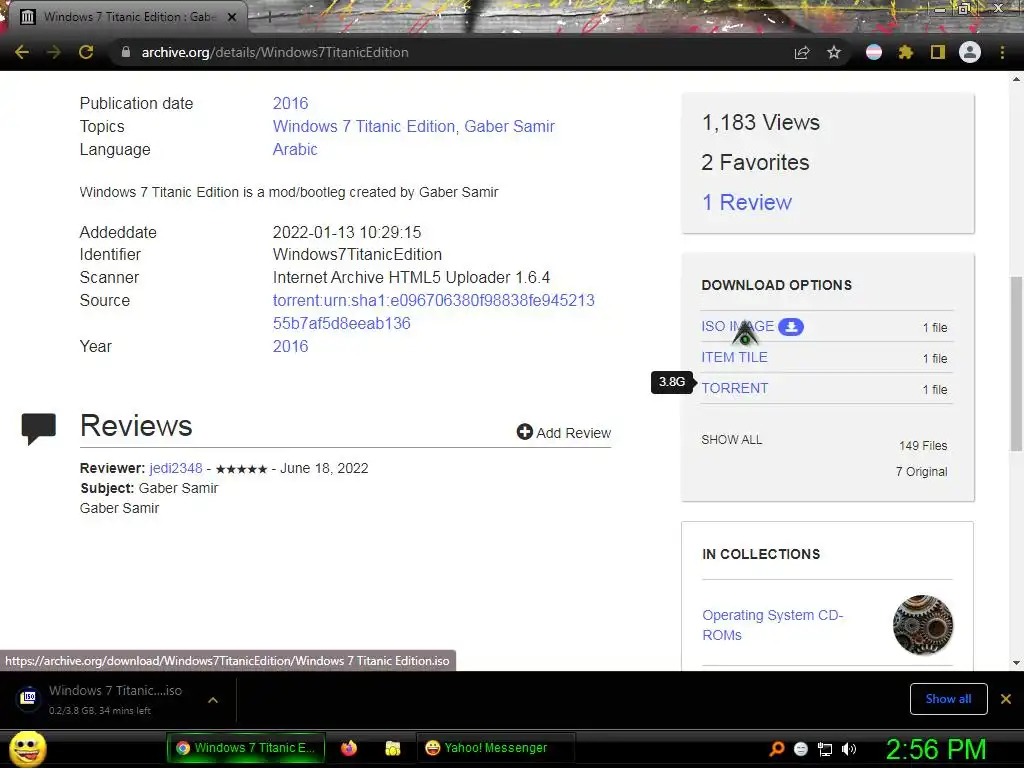This screenshot has height=768, width=1024.
Task: Click the ISO IMAGE download arrow icon
Action: [x=791, y=327]
